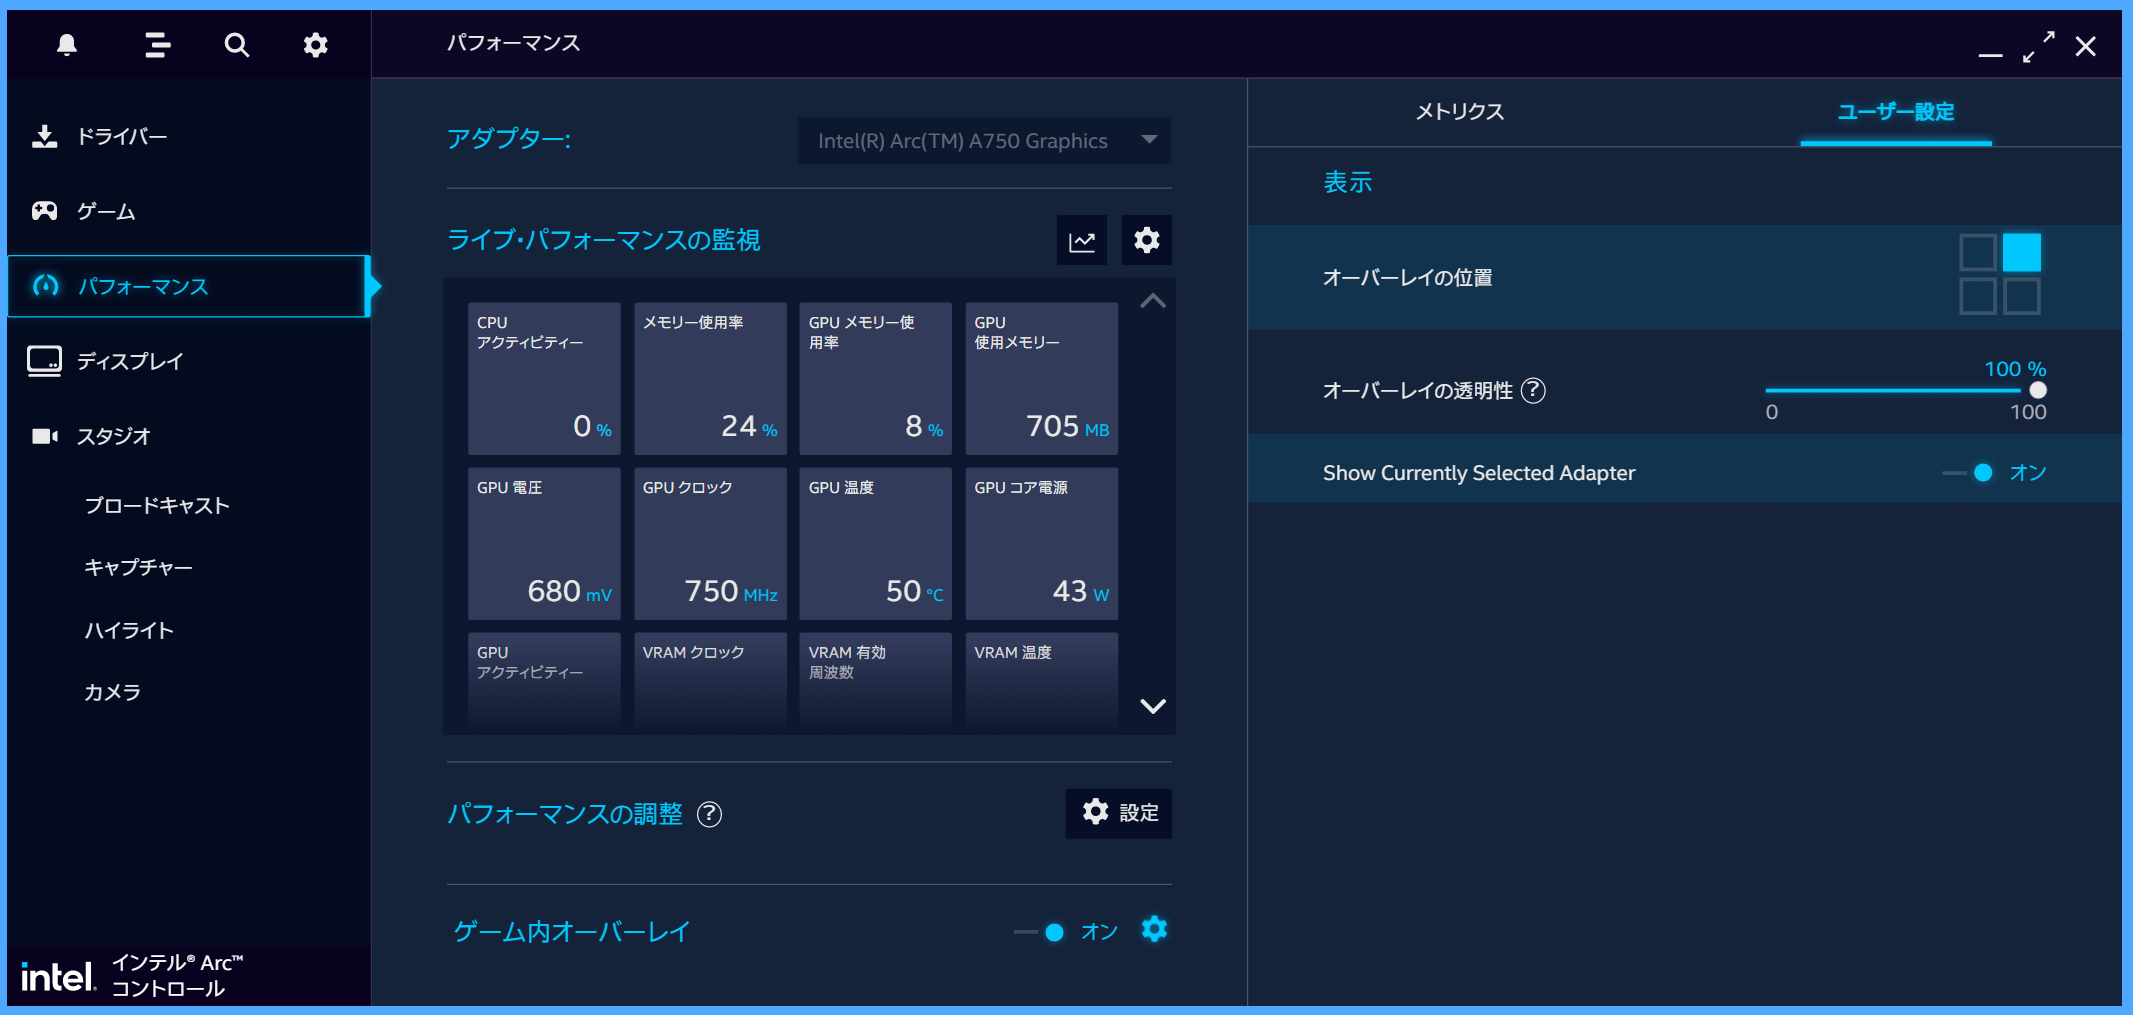Screen dimensions: 2133x1015
Task: Select パフォーマンス in the sidebar
Action: (189, 286)
